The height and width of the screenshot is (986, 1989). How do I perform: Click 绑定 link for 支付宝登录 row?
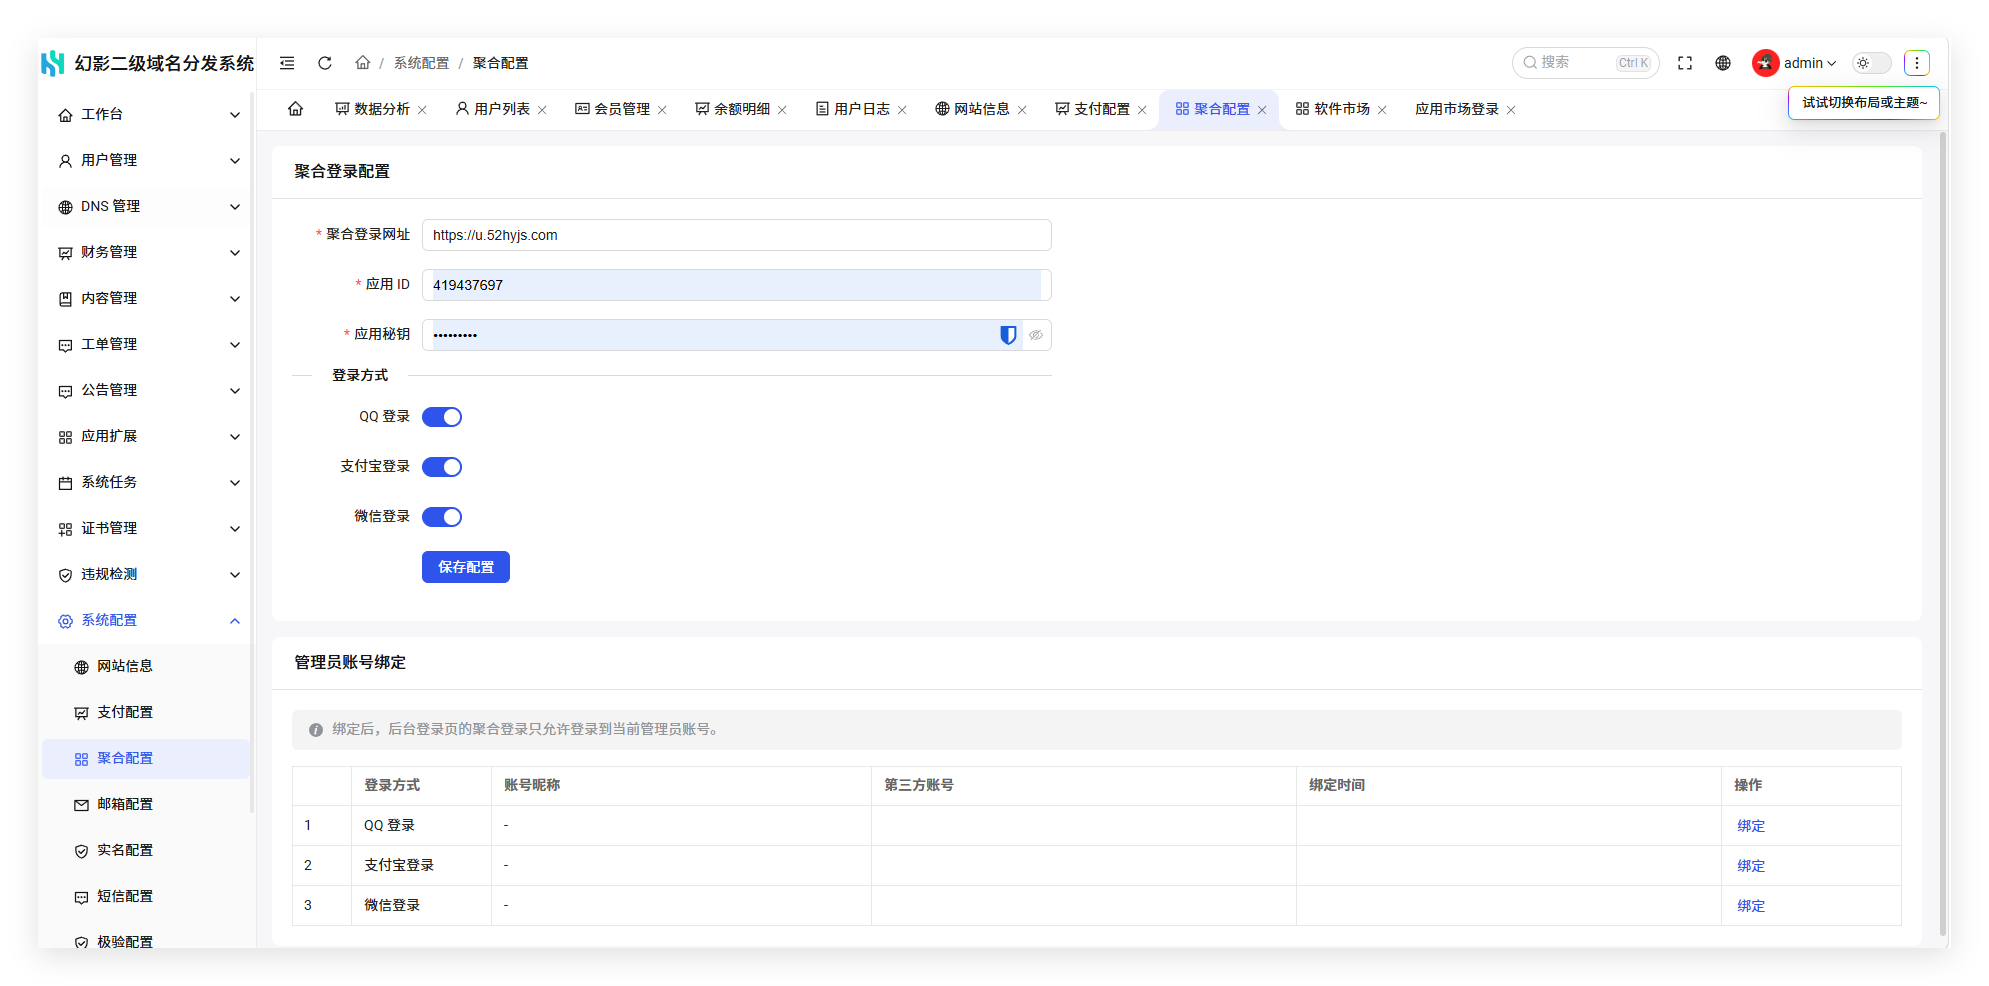1751,866
